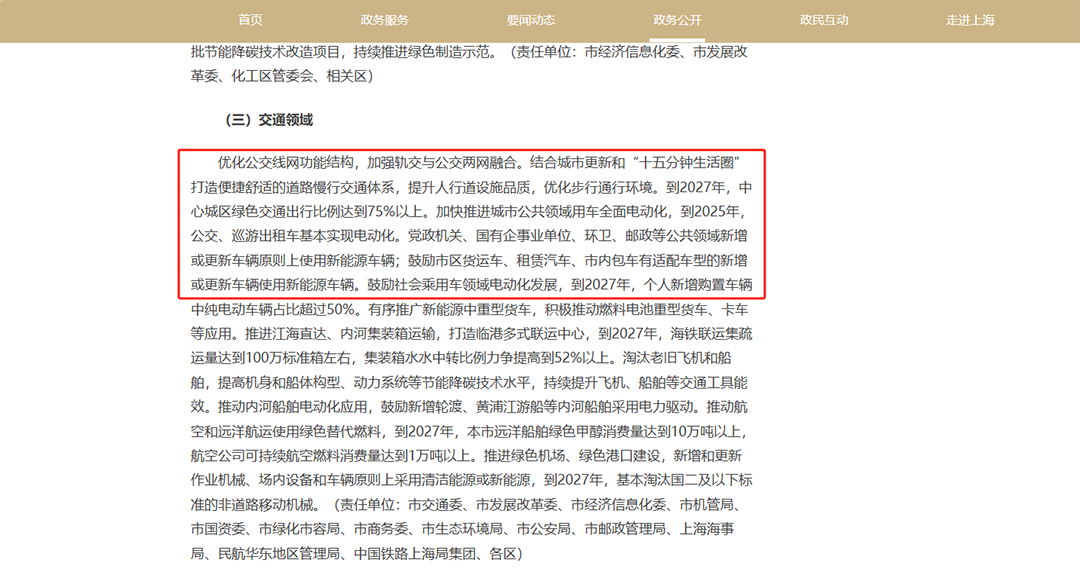
Task: Click the line starting 优化公交线网功能结构
Action: [479, 162]
